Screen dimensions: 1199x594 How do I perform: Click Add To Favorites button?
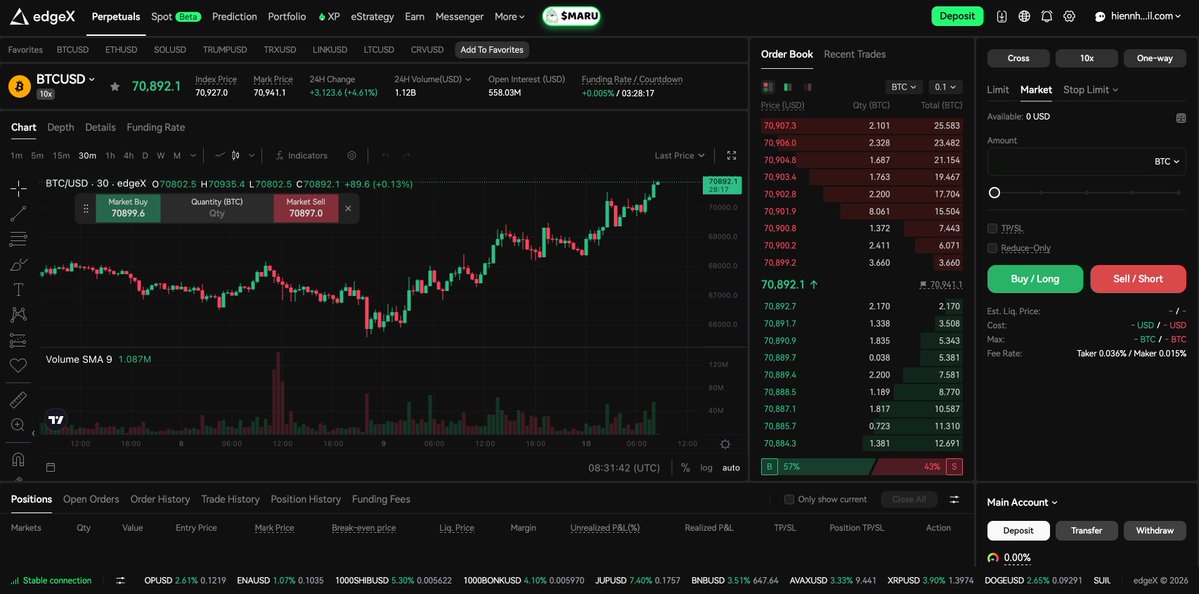click(492, 50)
